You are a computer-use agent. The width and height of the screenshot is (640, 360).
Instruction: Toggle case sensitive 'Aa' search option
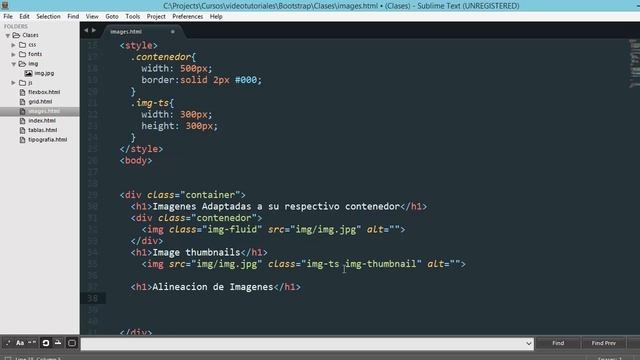20,343
